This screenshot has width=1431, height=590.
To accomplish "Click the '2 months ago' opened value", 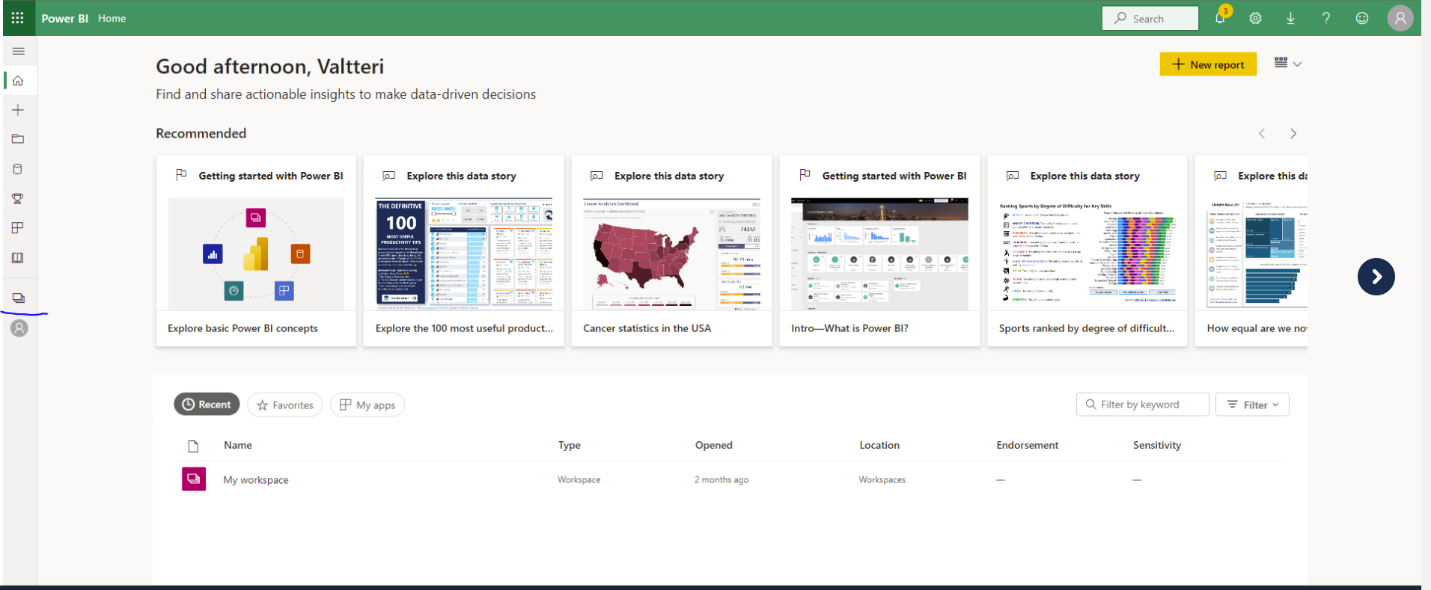I will click(x=722, y=480).
